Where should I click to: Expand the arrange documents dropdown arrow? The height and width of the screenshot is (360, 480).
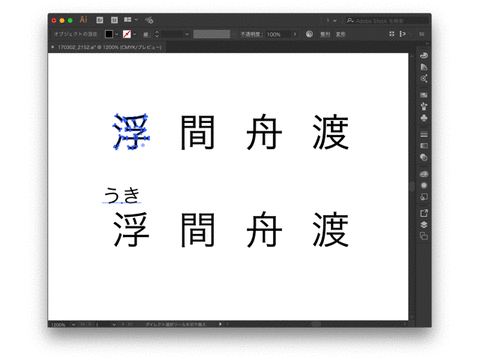click(136, 20)
